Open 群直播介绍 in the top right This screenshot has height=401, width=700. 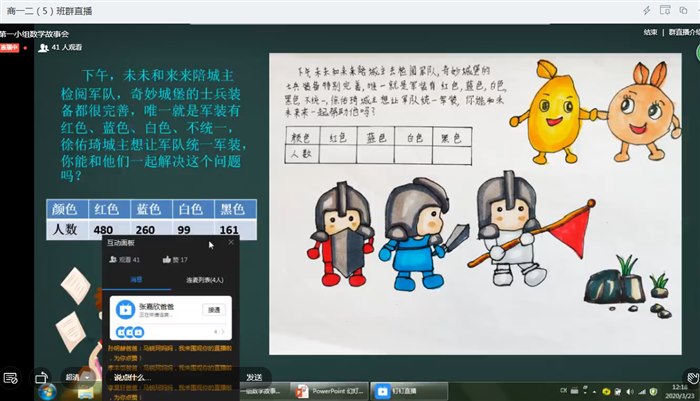[682, 31]
